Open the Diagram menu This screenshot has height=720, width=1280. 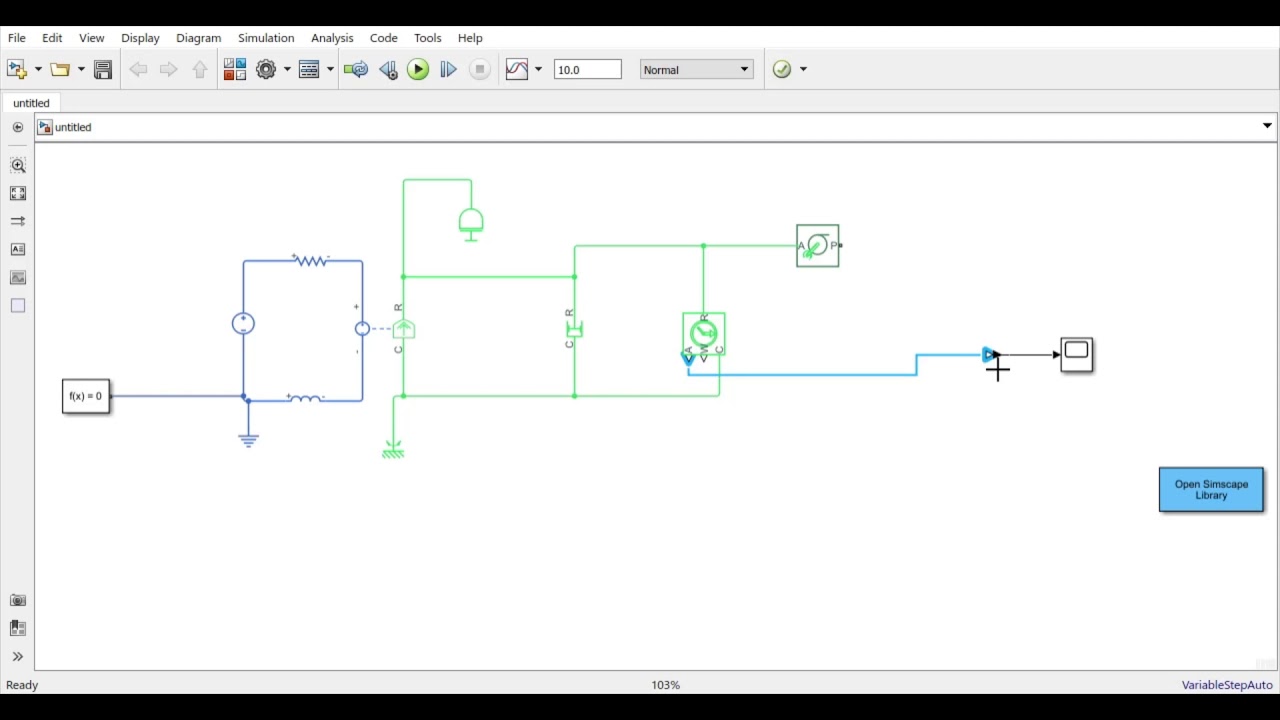point(198,38)
